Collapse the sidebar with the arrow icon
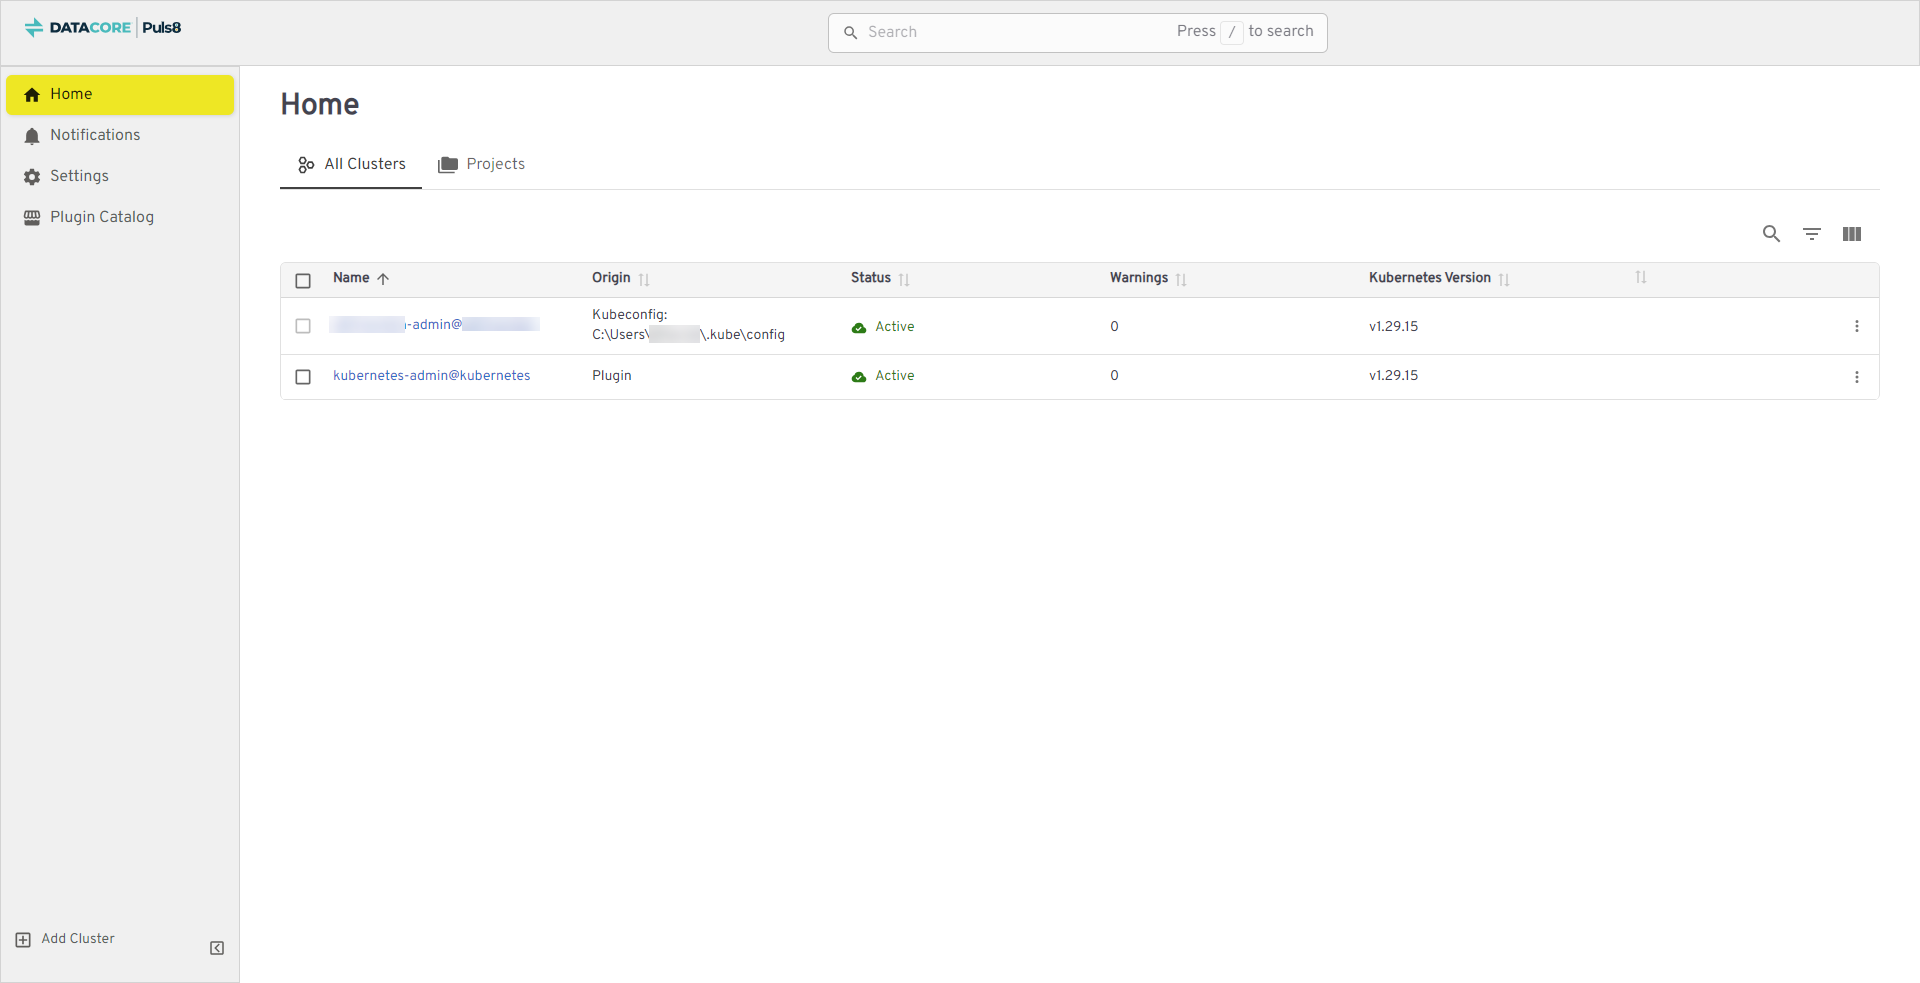This screenshot has height=983, width=1920. (x=217, y=948)
